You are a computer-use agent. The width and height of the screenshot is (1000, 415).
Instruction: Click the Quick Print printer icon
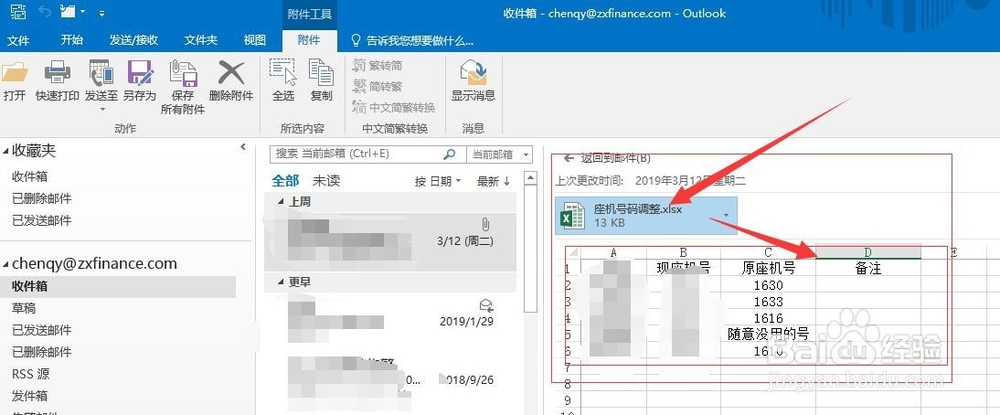click(x=57, y=72)
